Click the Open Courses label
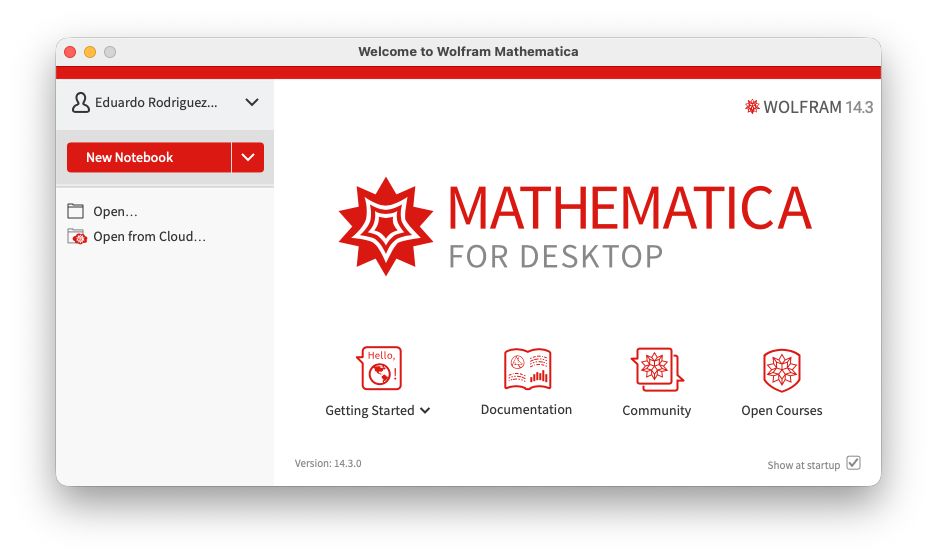937x560 pixels. click(781, 411)
